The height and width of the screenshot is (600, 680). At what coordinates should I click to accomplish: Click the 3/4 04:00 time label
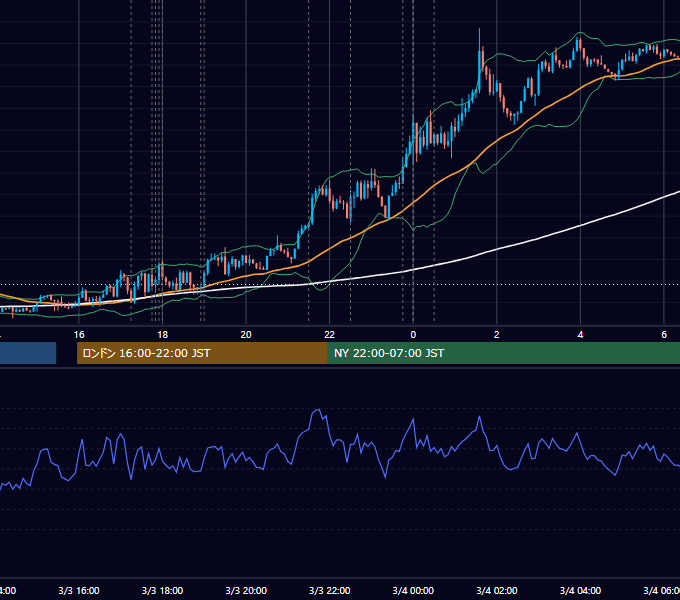580,590
